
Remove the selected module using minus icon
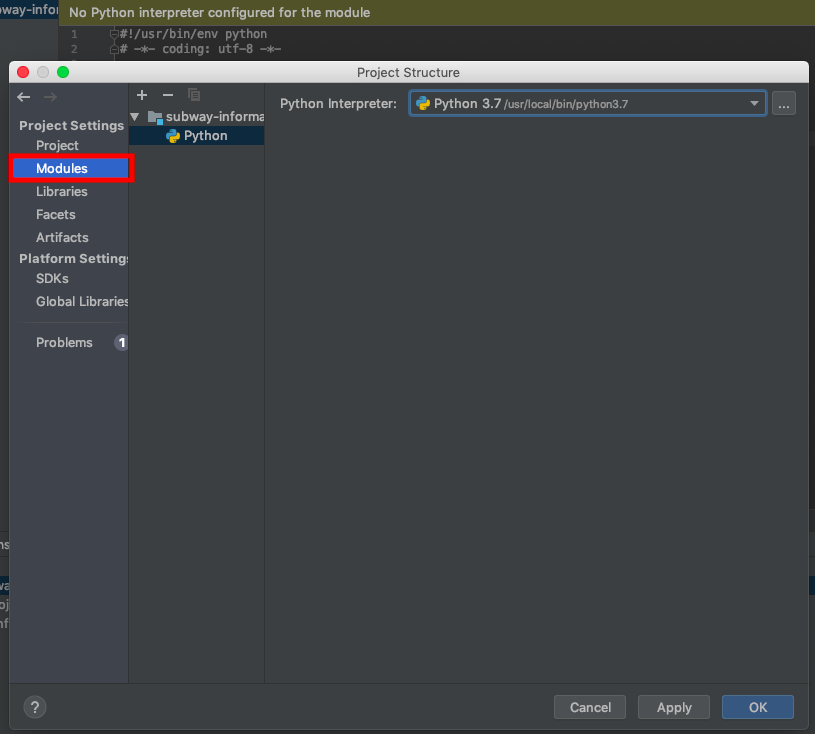pyautogui.click(x=166, y=95)
